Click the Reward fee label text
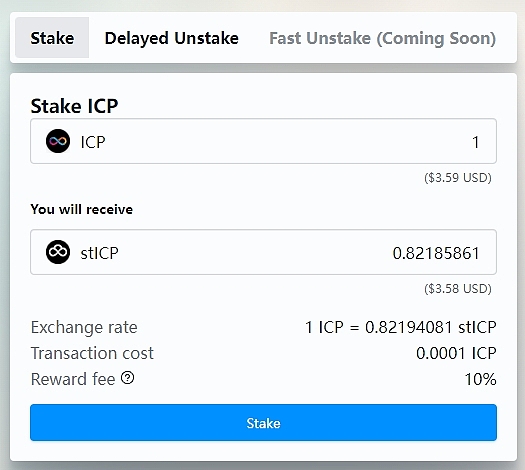This screenshot has width=525, height=470. click(x=73, y=379)
